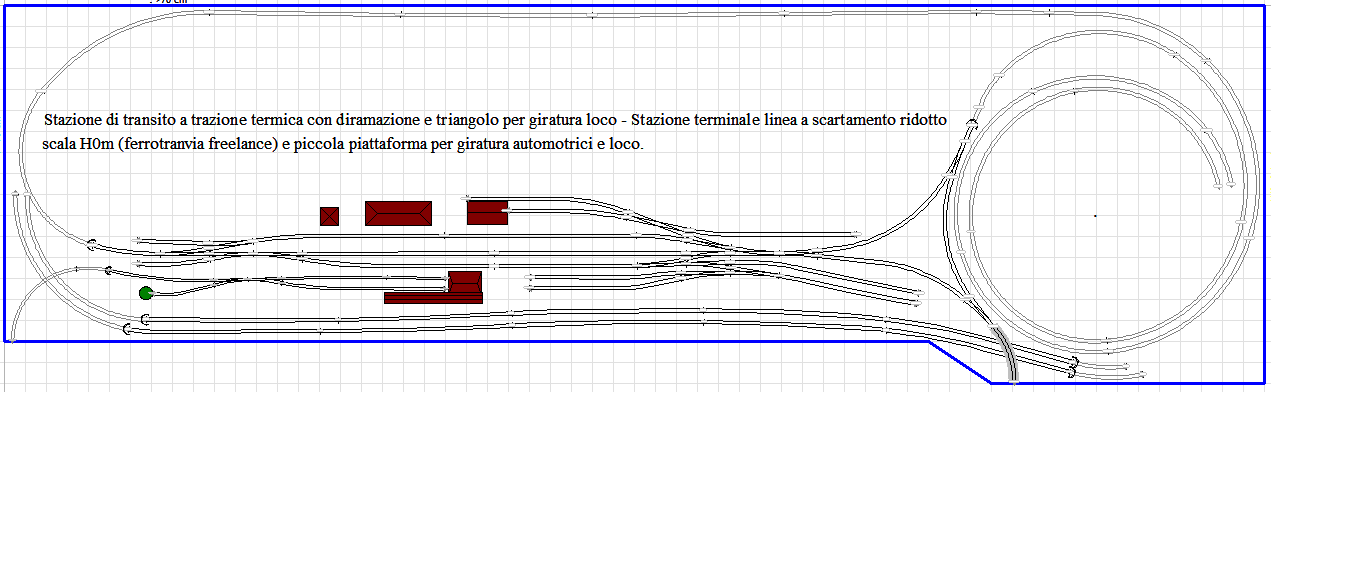The width and height of the screenshot is (1360, 576).
Task: Click the long dark-red platform strip
Action: tap(432, 297)
